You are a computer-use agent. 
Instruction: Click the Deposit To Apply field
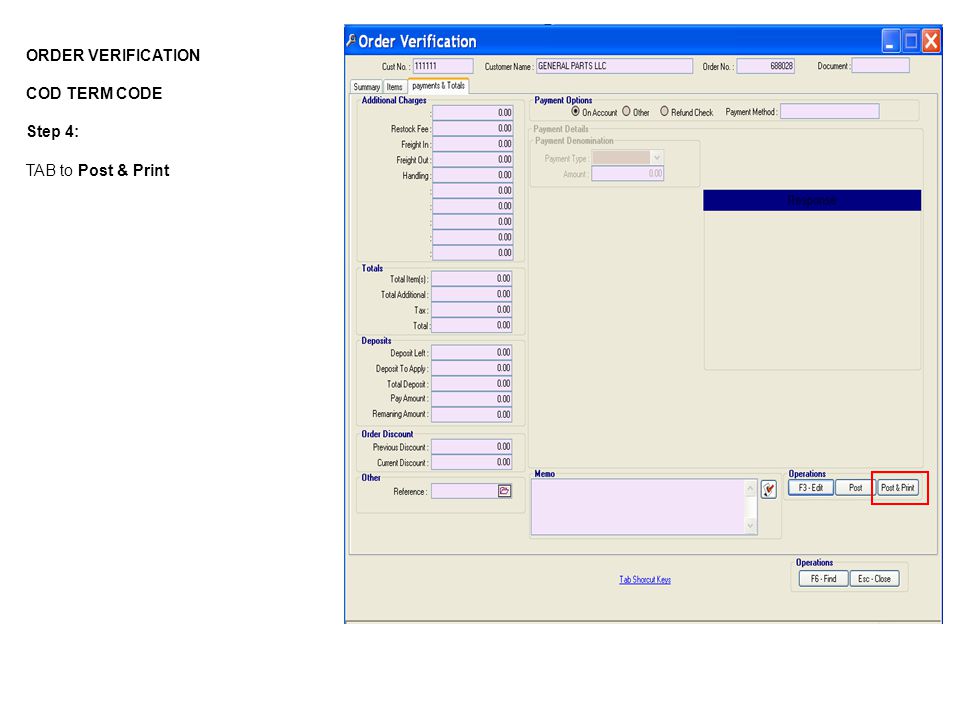click(x=471, y=368)
